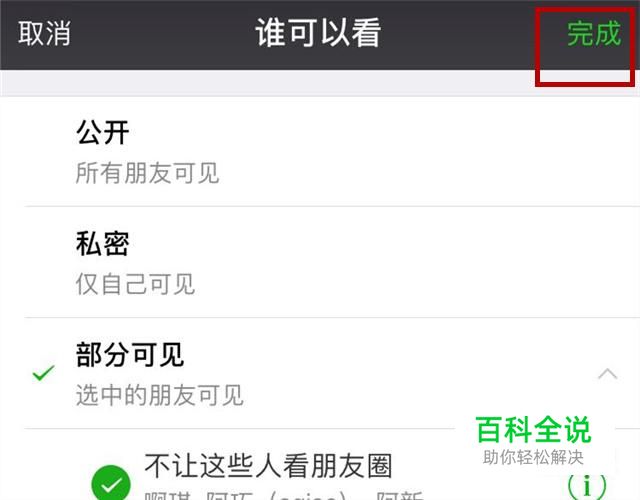Tap the 仅自己可见 subtitle

135,284
